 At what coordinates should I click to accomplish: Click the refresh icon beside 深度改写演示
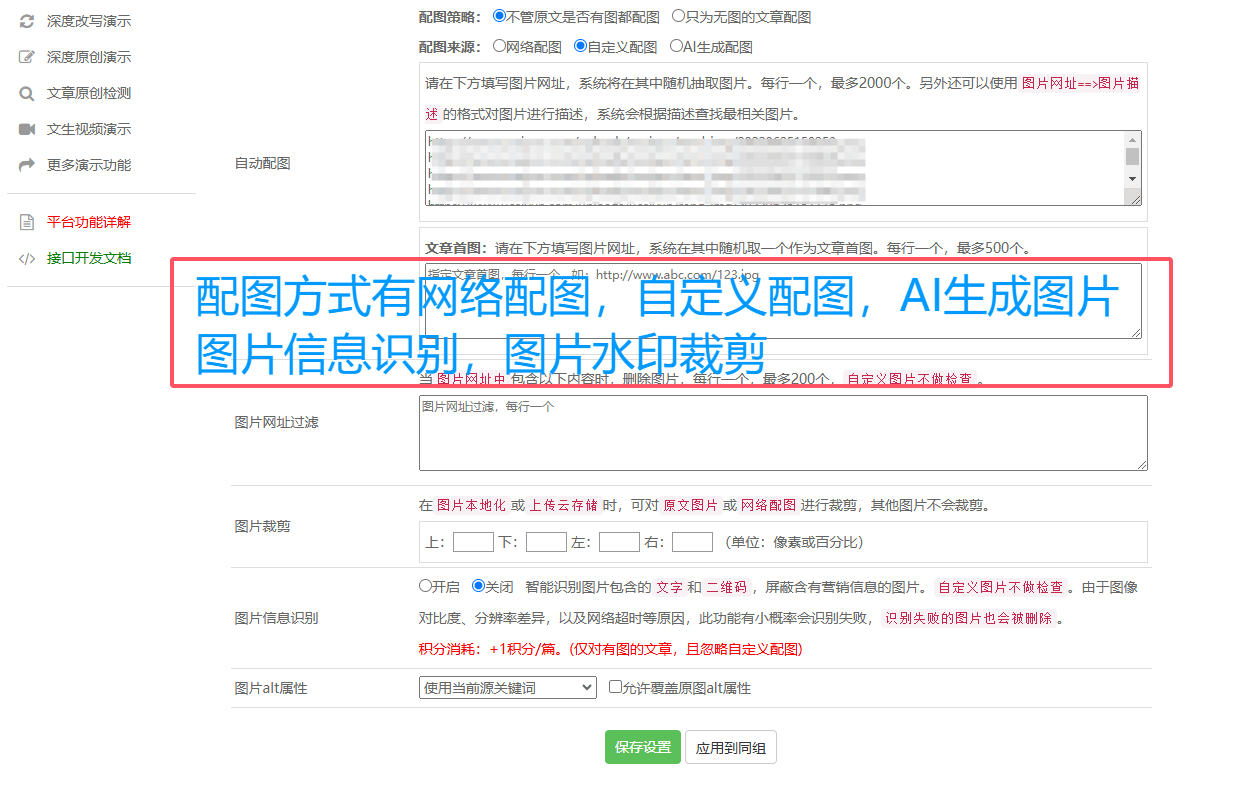(27, 21)
